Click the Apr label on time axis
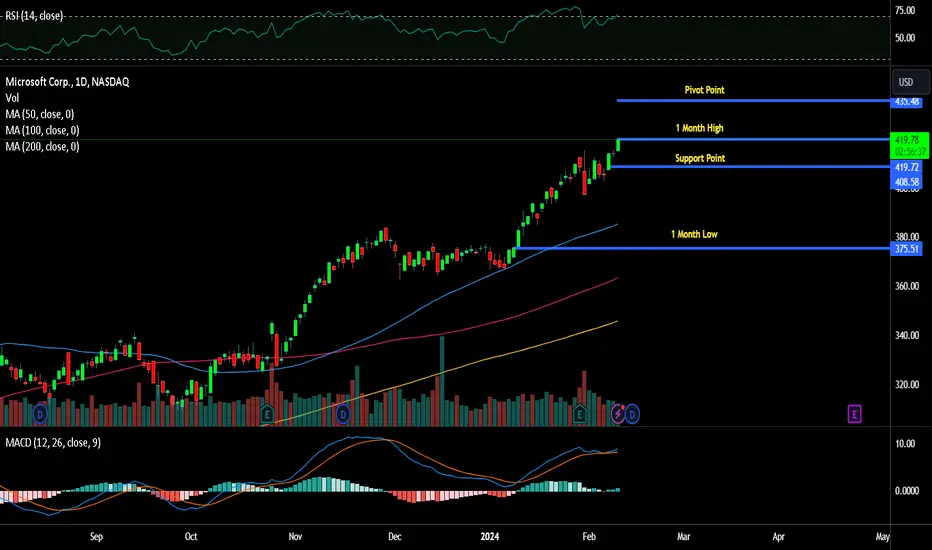 [x=779, y=536]
